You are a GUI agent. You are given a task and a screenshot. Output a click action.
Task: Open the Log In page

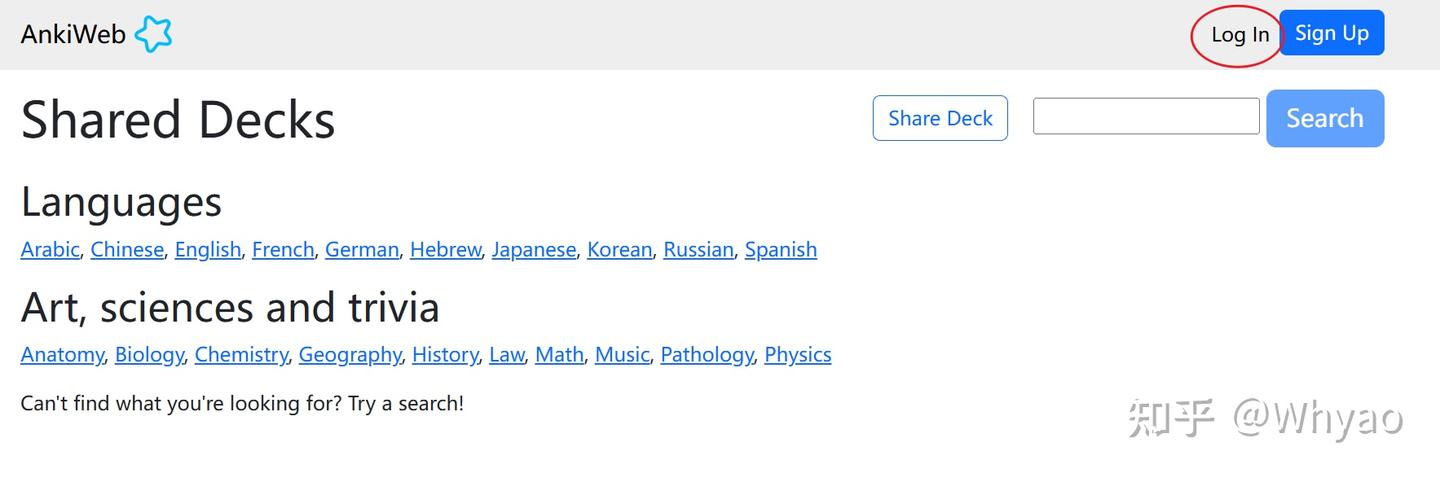tap(1239, 34)
